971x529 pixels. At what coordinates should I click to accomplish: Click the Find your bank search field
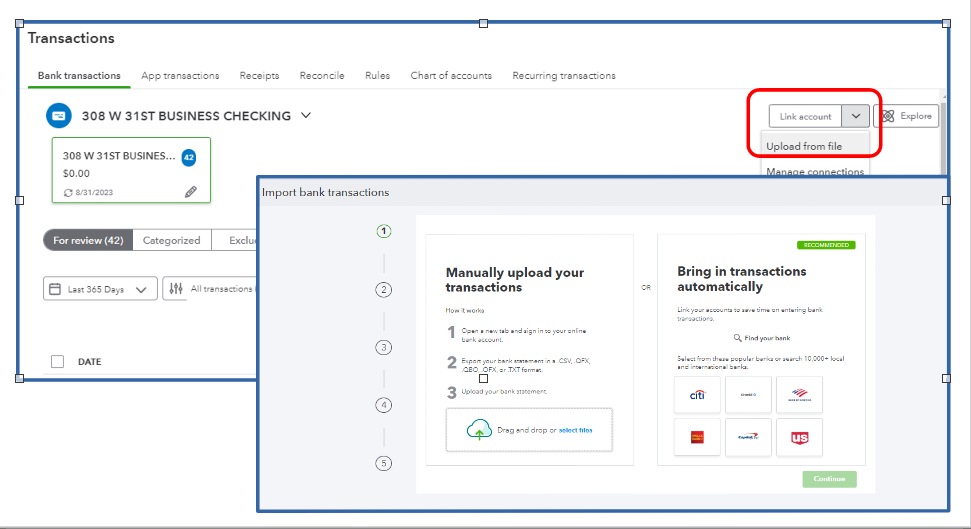pos(762,338)
